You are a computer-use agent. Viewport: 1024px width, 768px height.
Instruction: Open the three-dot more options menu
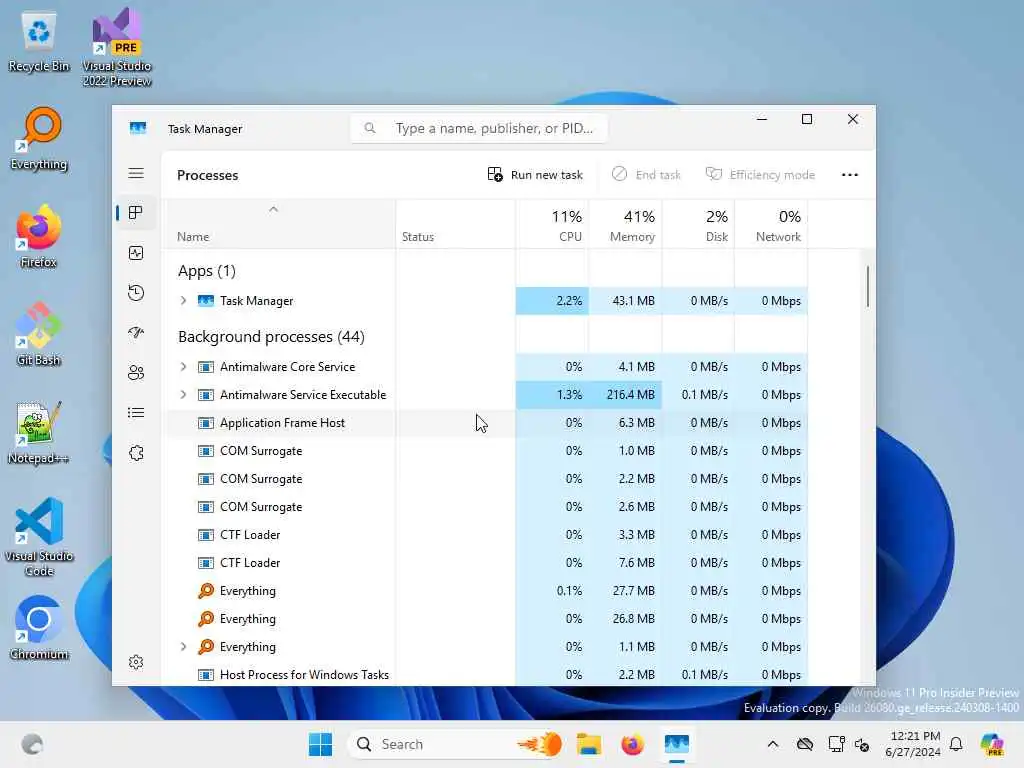(850, 175)
